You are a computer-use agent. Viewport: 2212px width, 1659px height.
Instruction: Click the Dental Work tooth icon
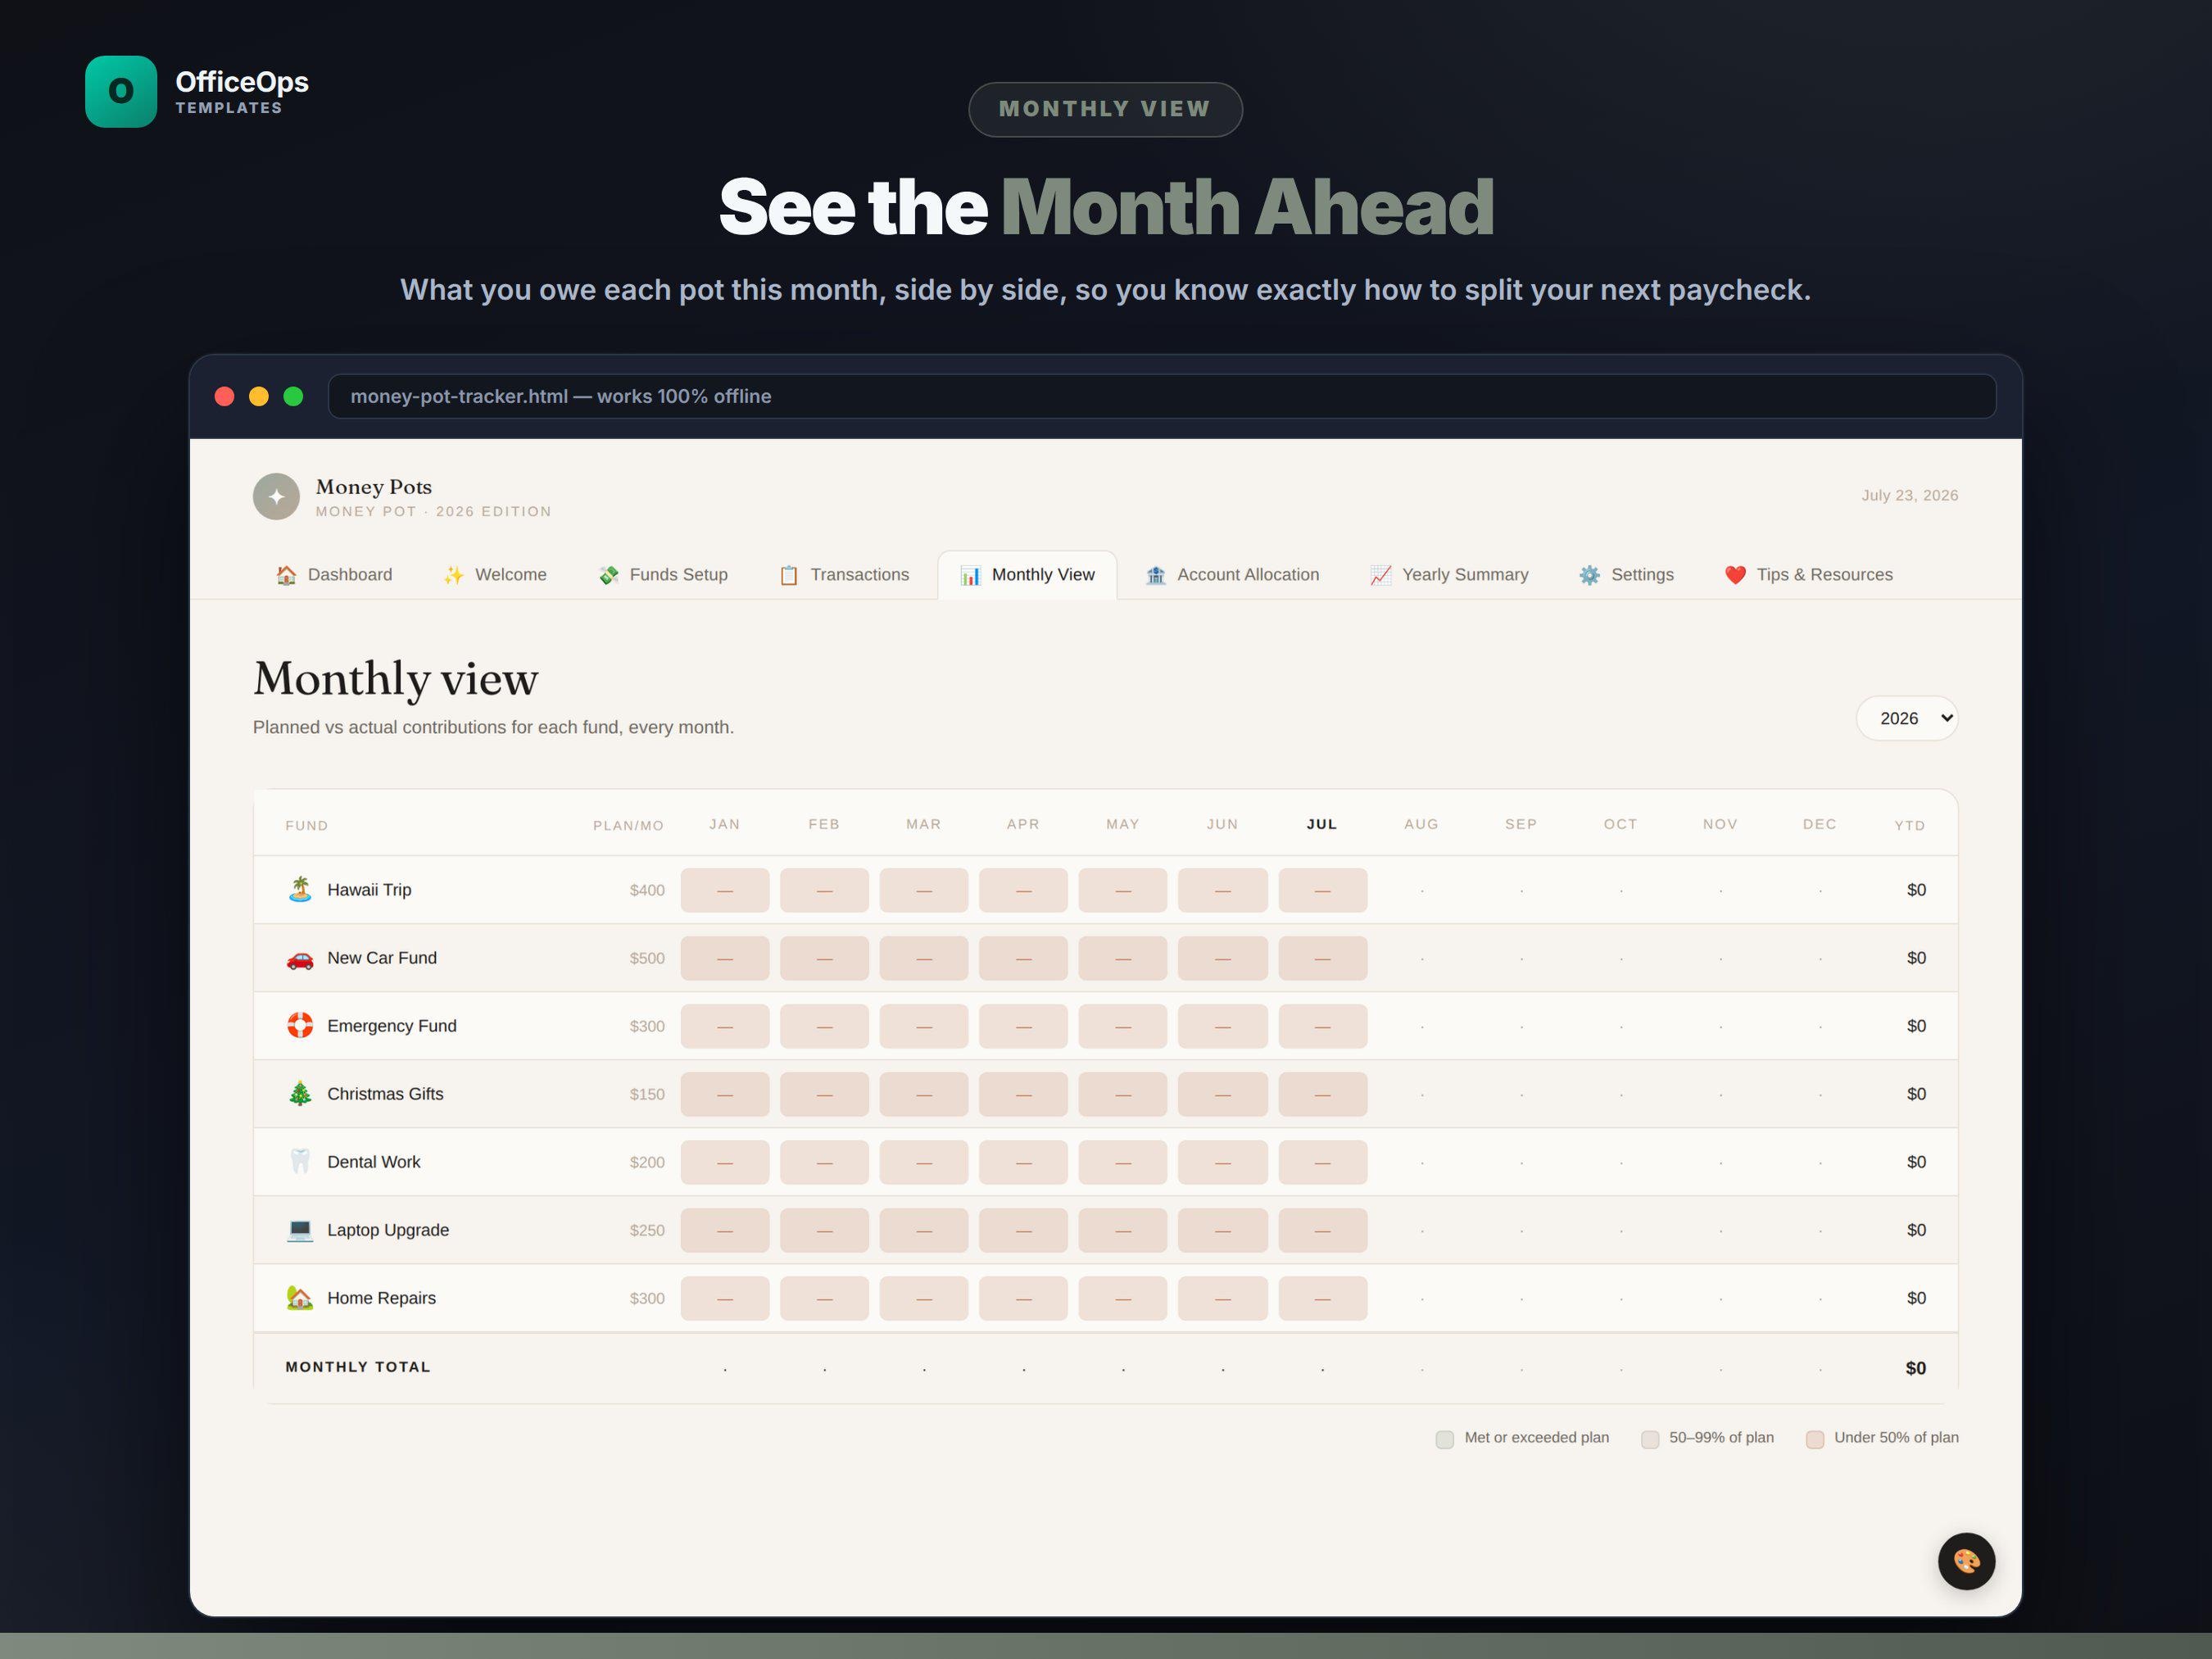300,1162
